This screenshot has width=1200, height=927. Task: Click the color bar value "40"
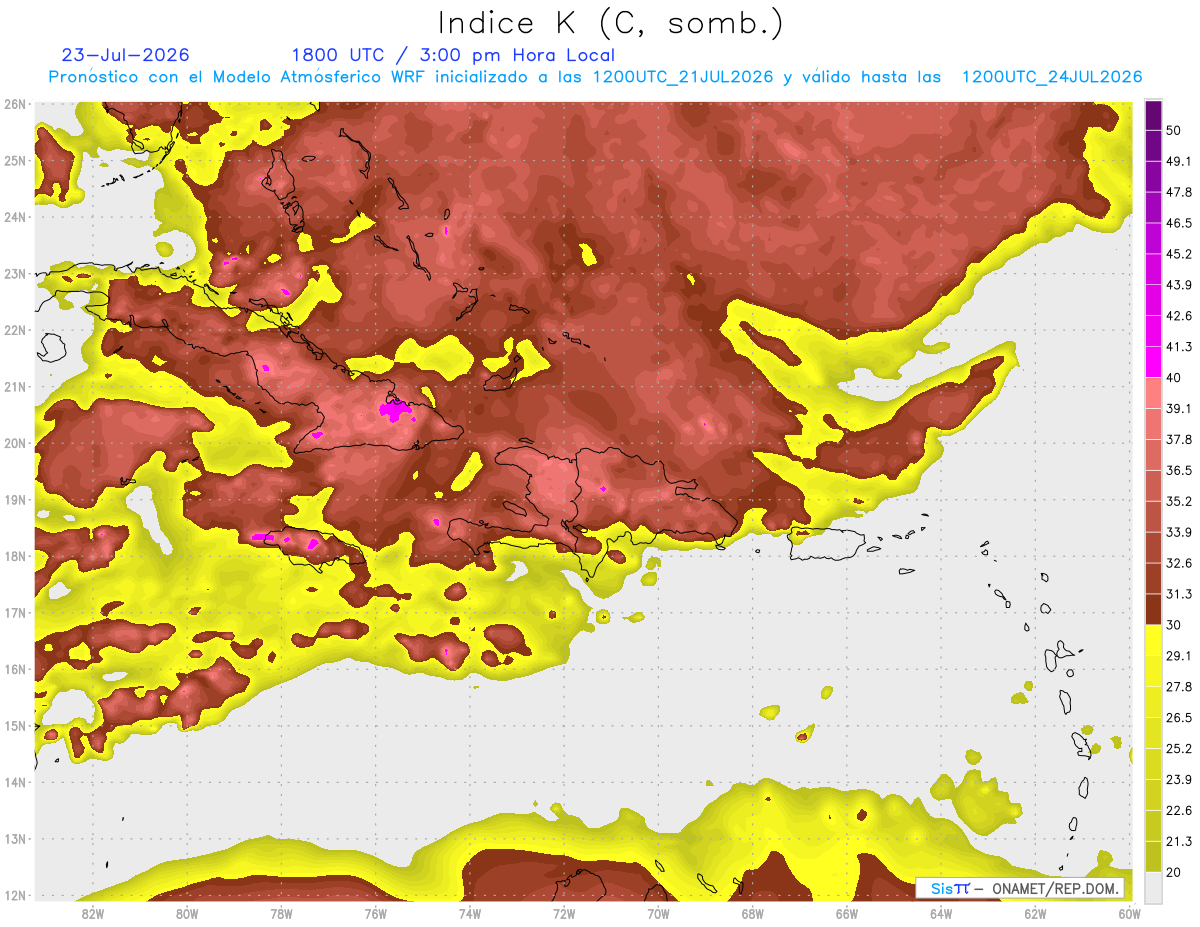click(1173, 377)
